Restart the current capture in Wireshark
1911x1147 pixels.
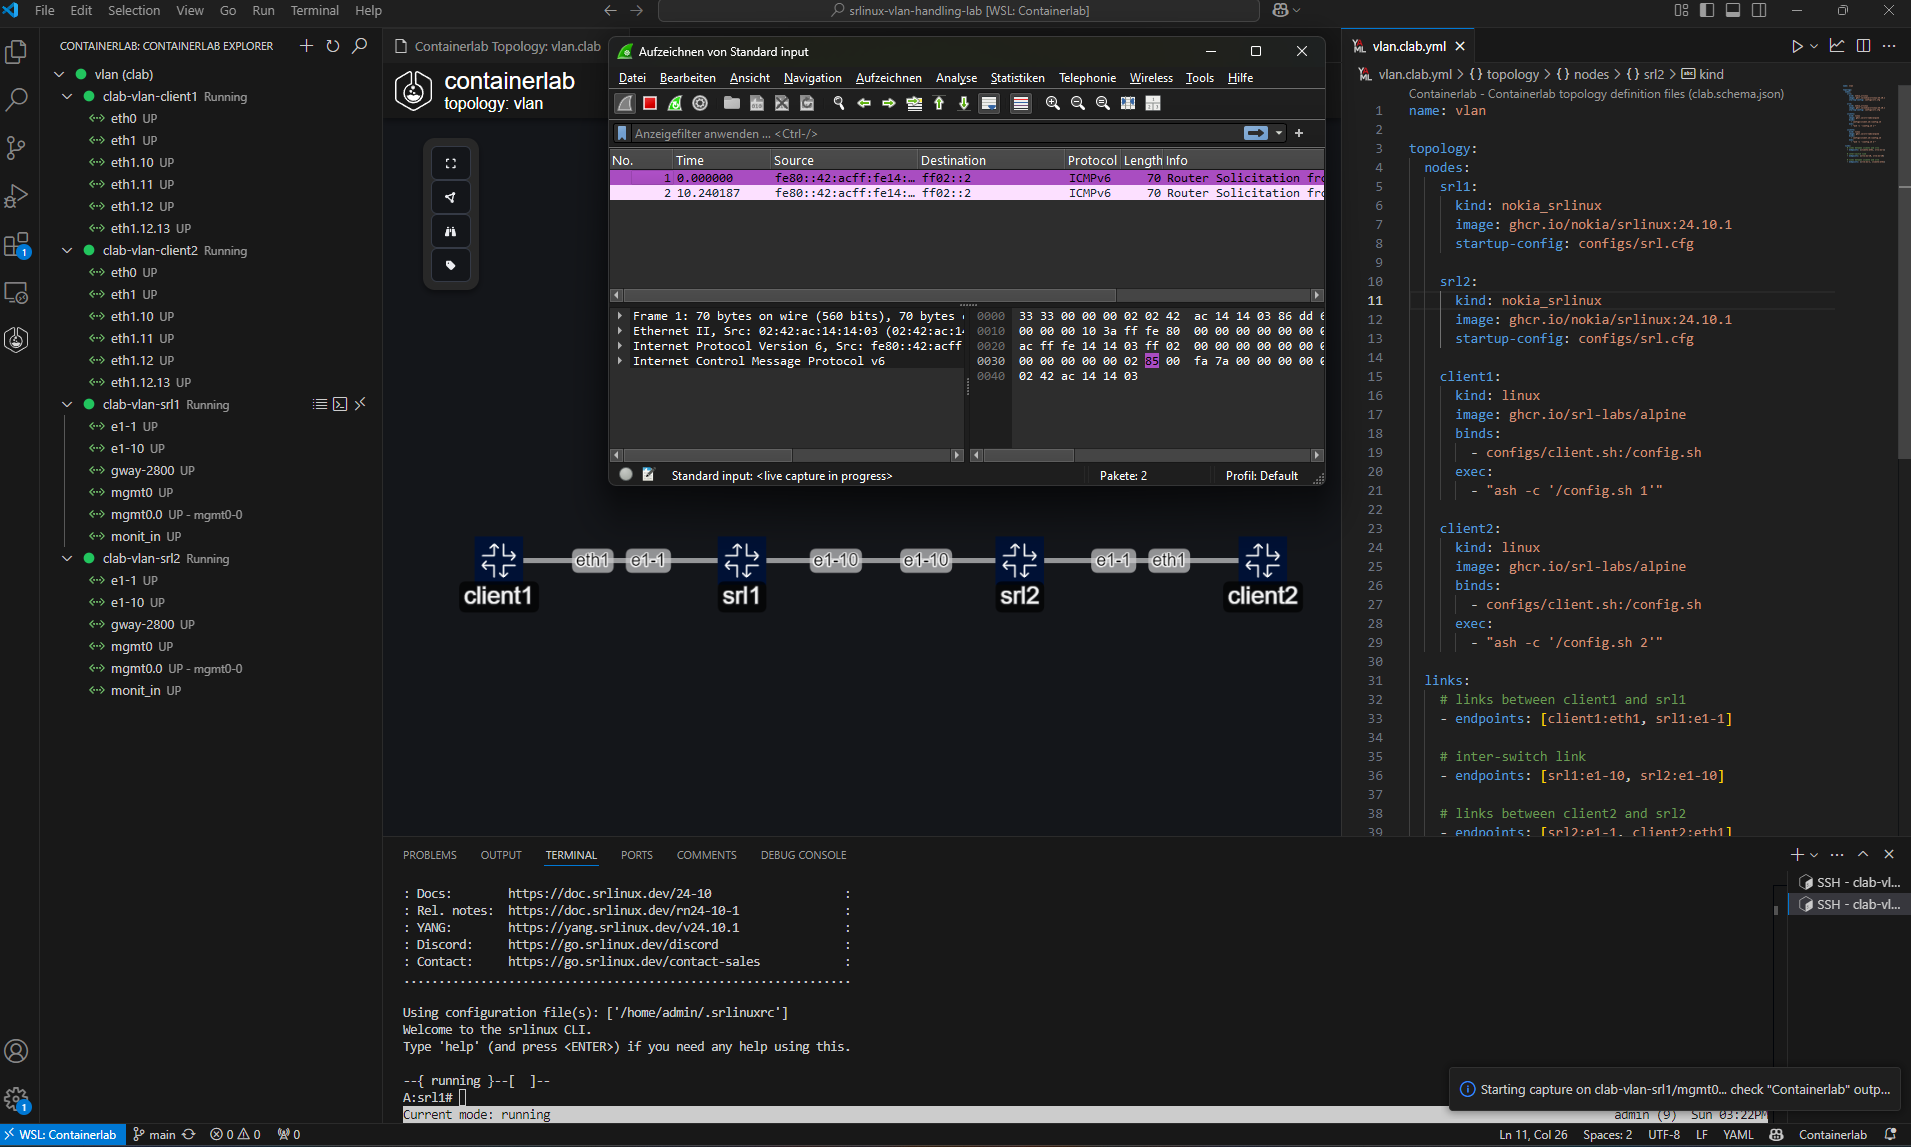(675, 103)
